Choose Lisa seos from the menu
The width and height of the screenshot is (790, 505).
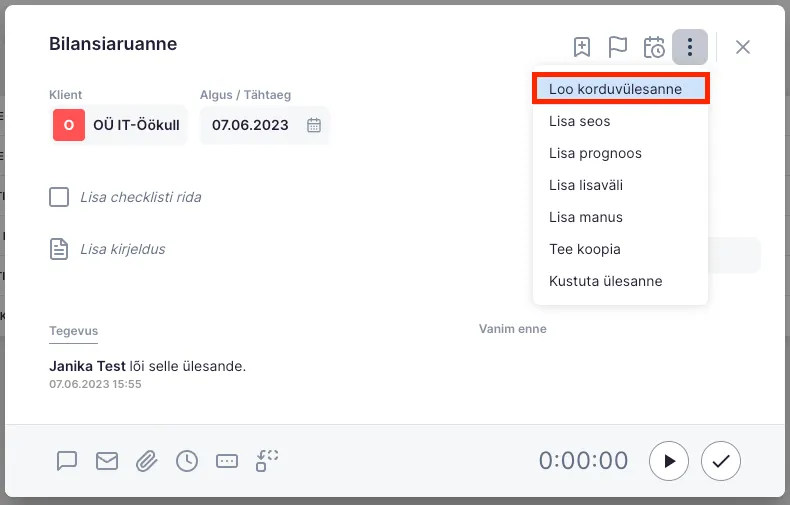(x=580, y=121)
